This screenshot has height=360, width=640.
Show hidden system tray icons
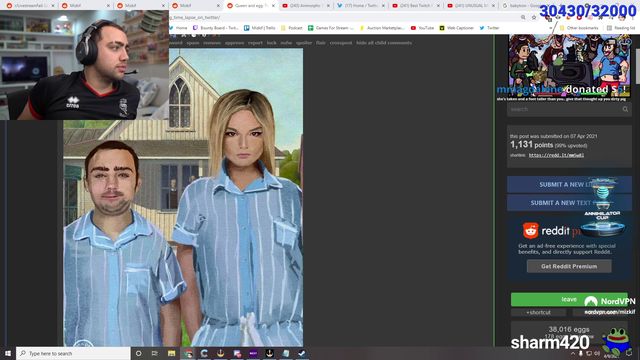573,353
